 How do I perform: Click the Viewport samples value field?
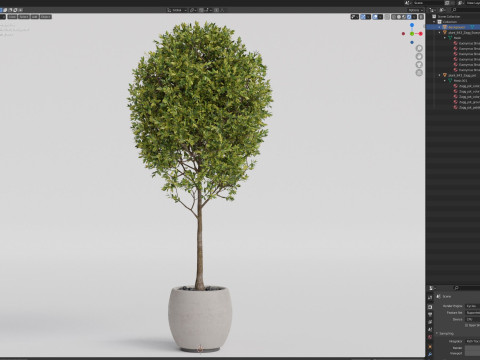(473, 353)
